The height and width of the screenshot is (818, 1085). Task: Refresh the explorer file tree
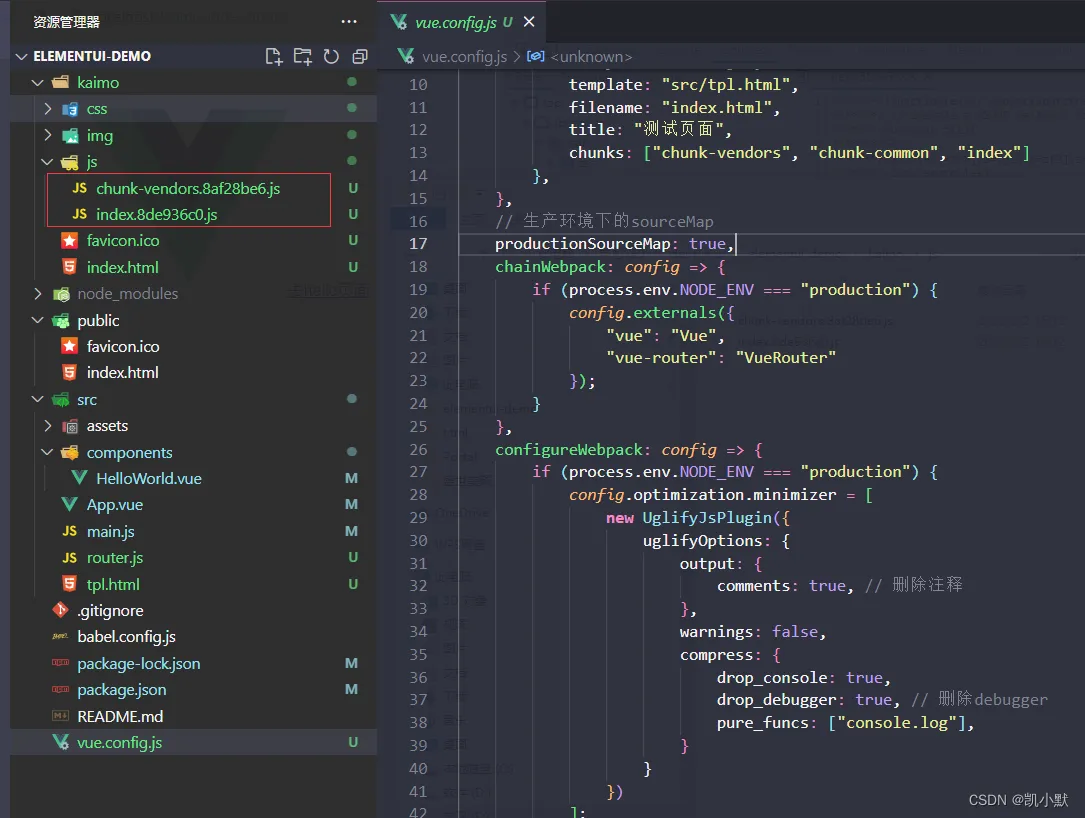[x=331, y=57]
